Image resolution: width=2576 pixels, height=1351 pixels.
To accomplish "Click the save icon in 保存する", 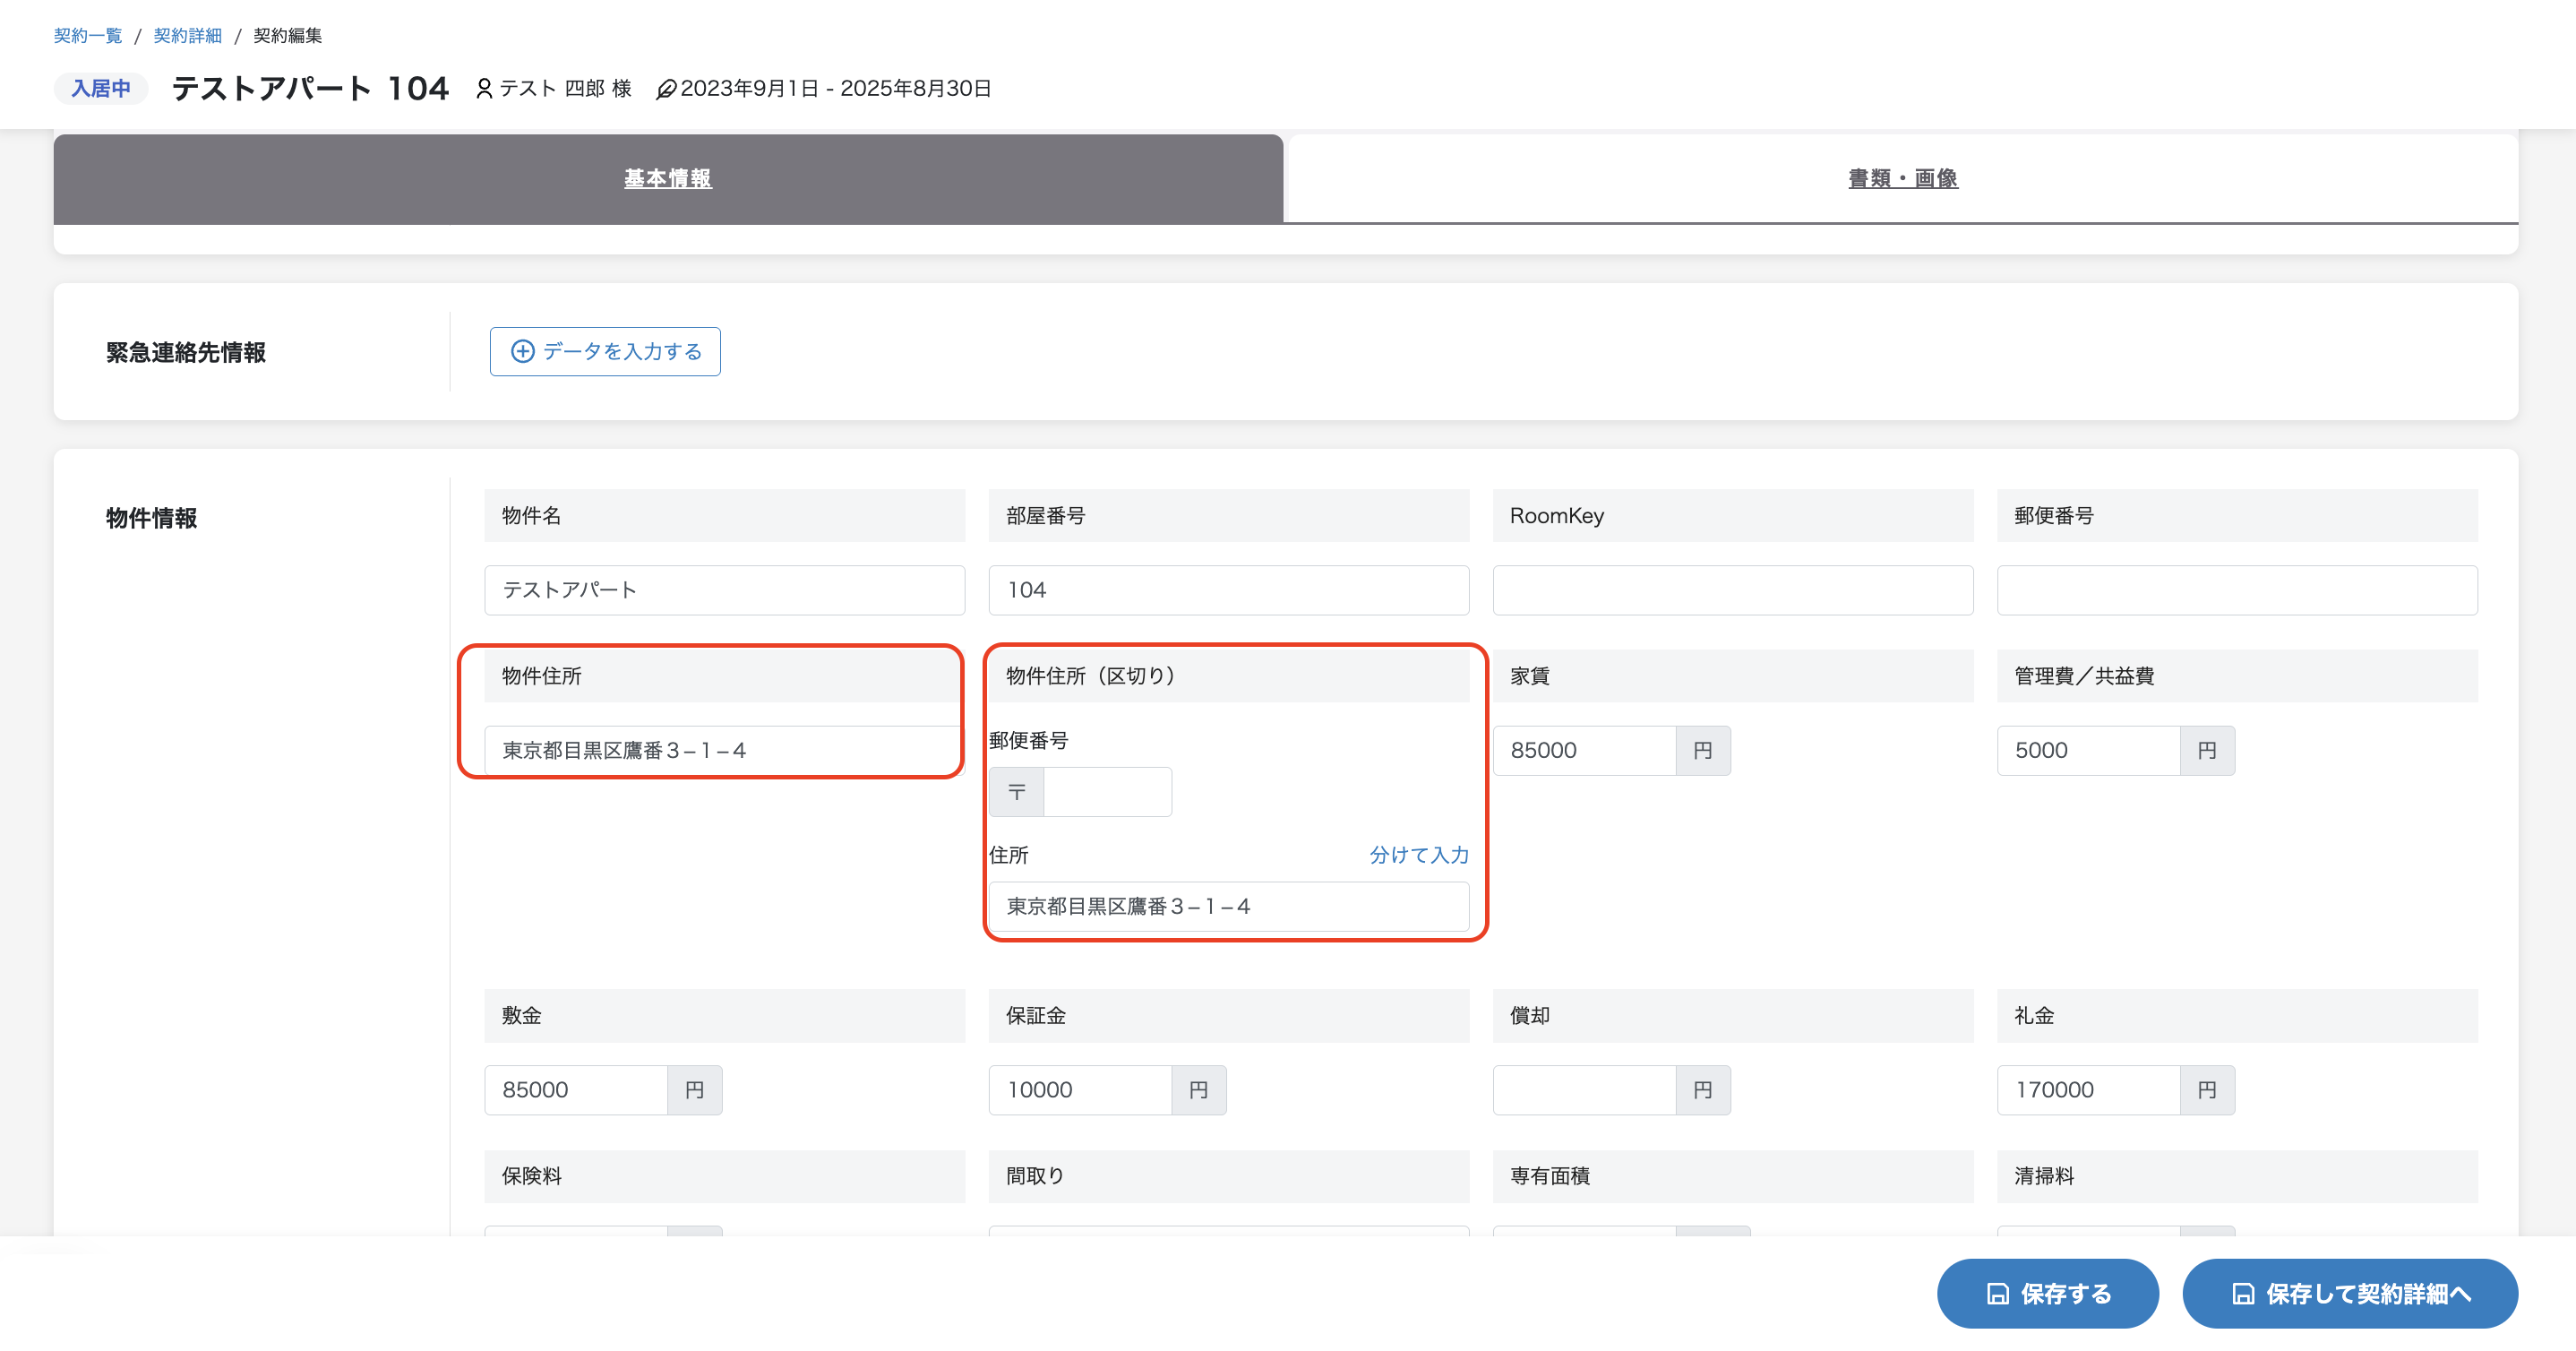I will pos(1998,1294).
